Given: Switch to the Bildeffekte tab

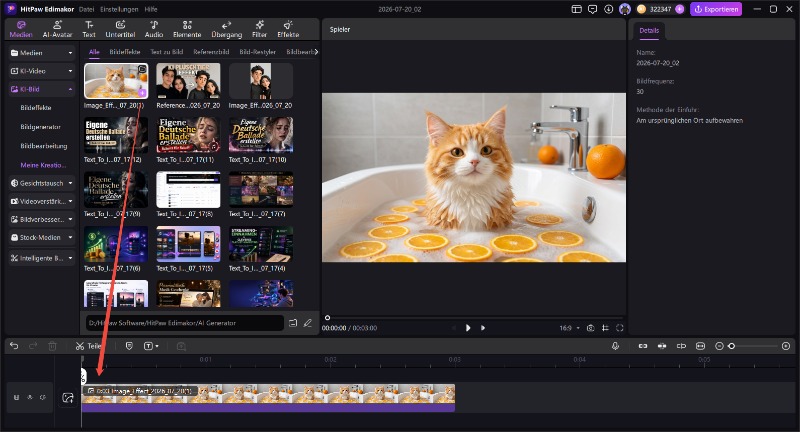Looking at the screenshot, I should pos(124,52).
